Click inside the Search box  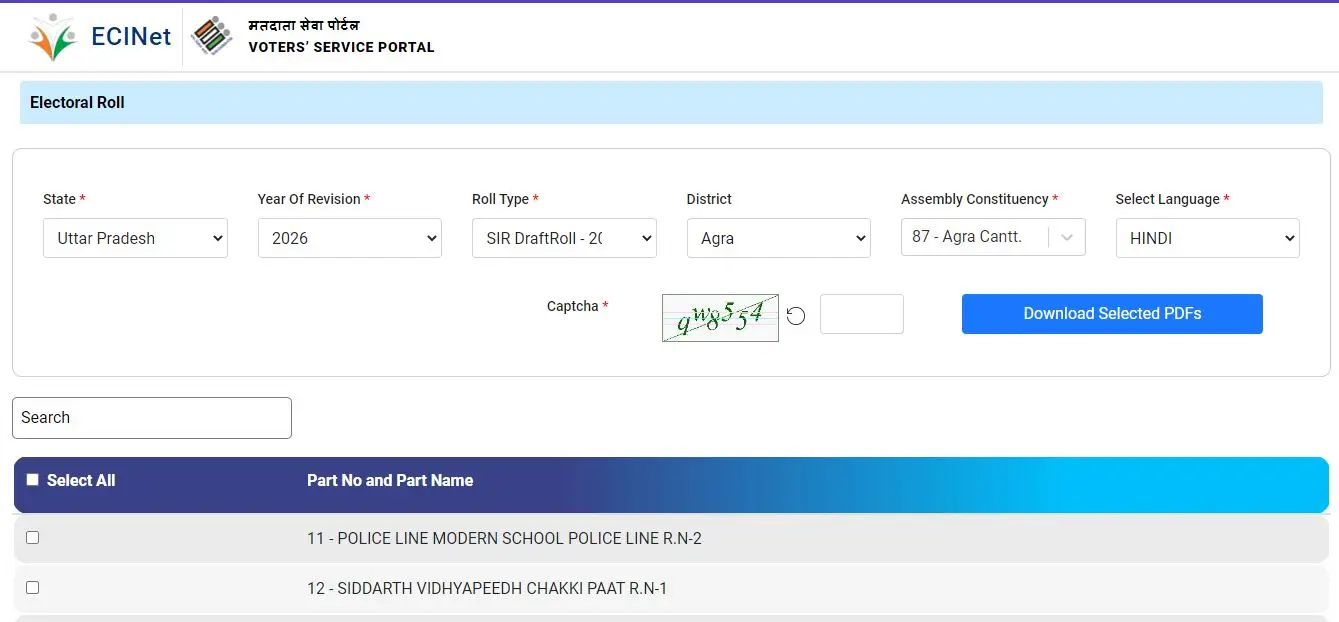151,418
